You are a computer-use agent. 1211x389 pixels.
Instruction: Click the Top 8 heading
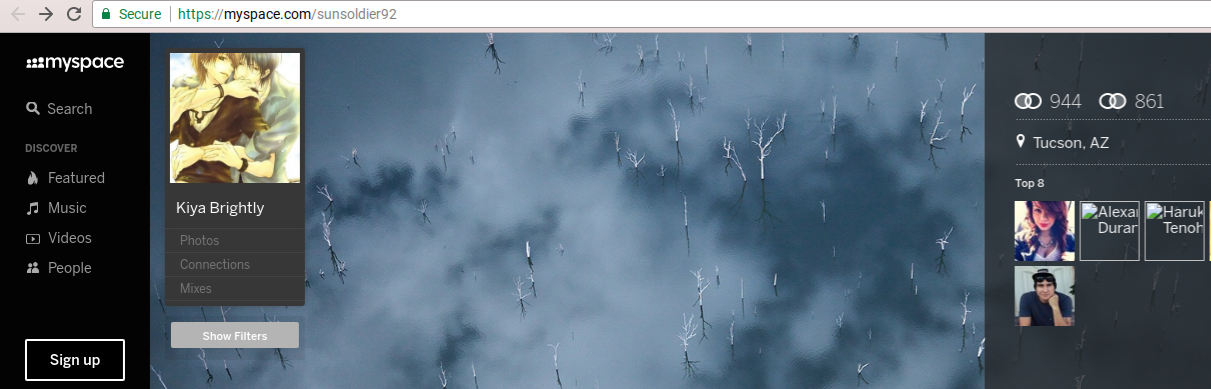tap(1030, 183)
